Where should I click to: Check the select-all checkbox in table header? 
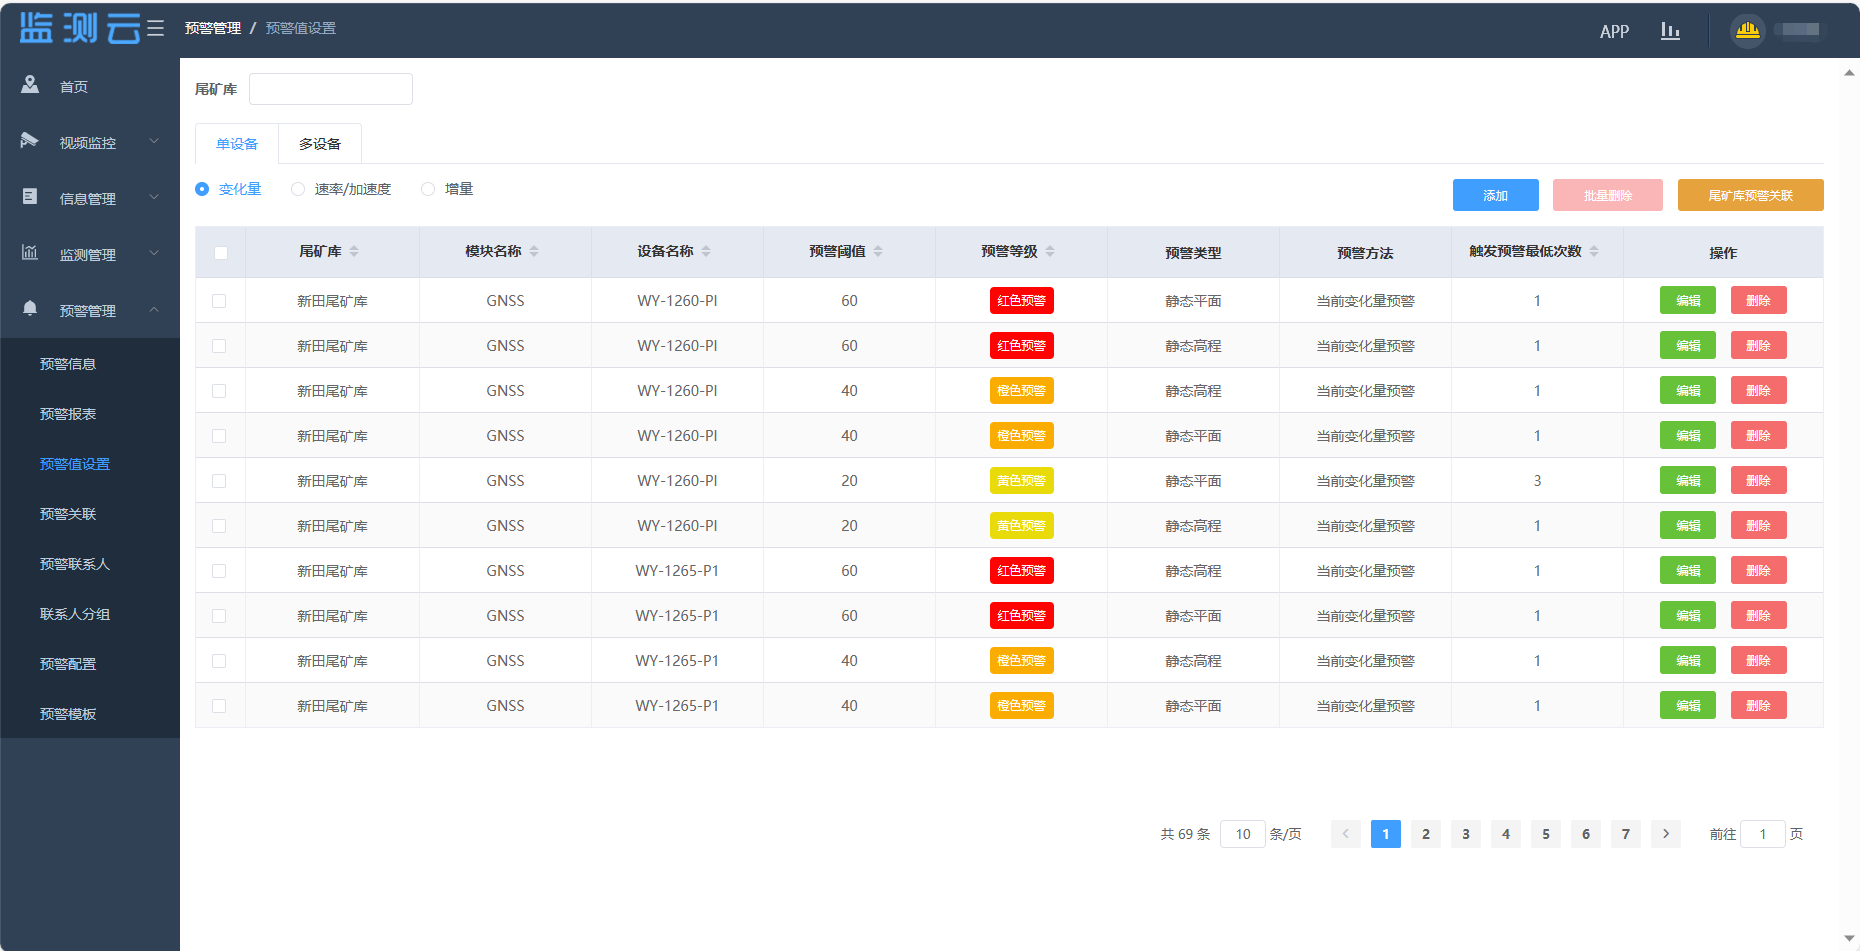(221, 253)
